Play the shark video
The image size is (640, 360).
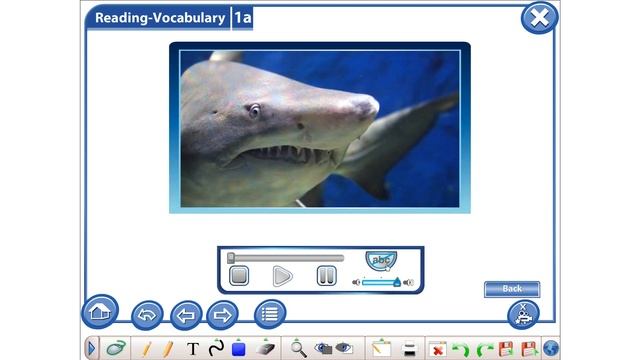[x=282, y=276]
